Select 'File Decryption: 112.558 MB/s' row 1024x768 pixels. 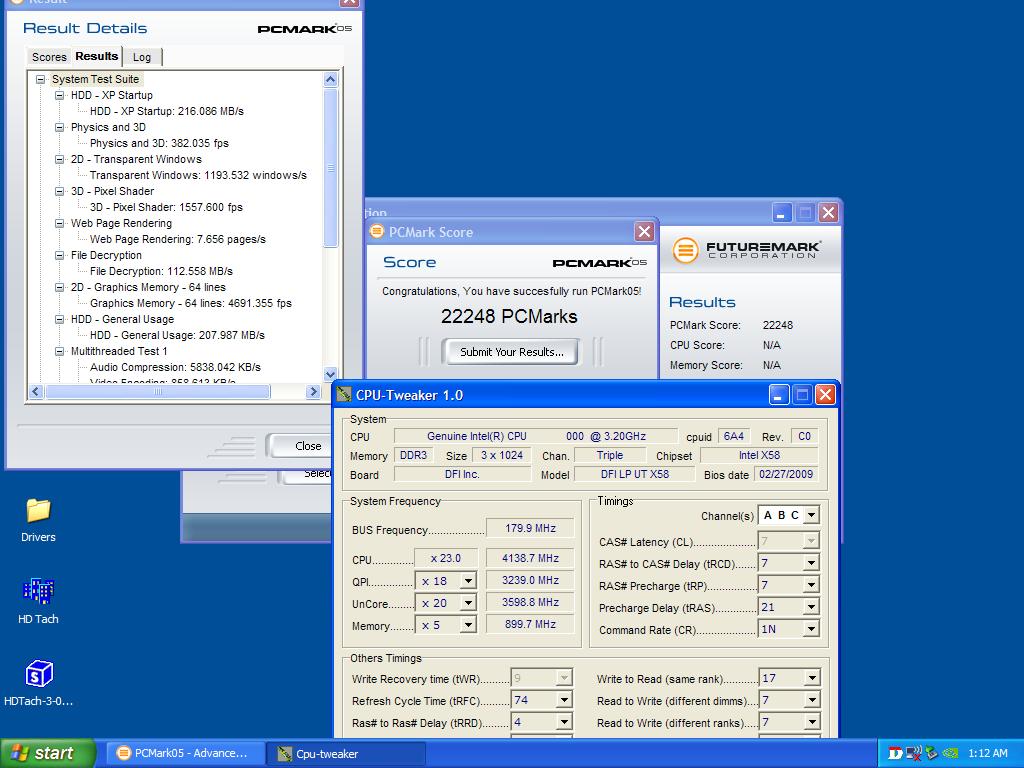(161, 271)
